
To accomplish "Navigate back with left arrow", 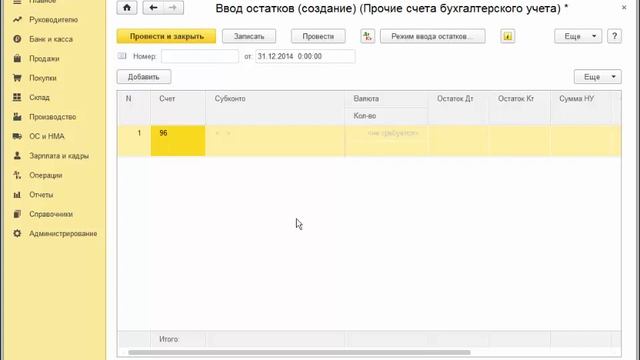I will click(x=153, y=8).
